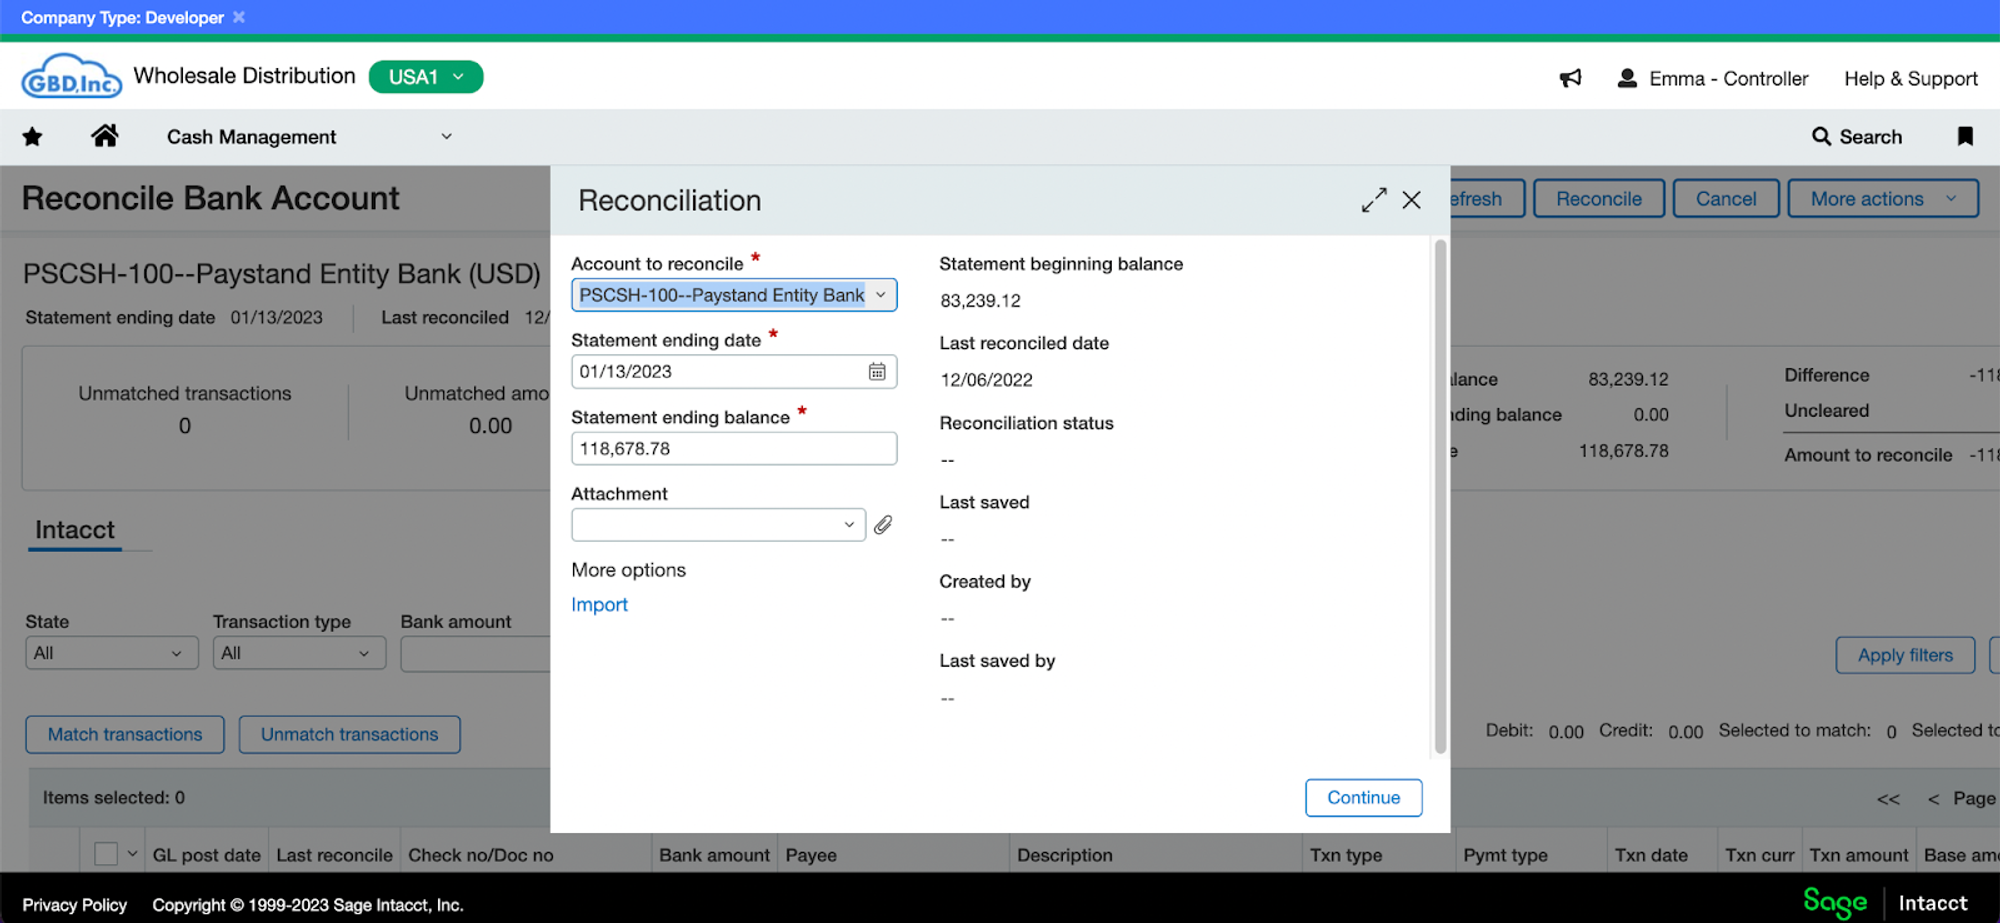The width and height of the screenshot is (2000, 923).
Task: Expand the More actions dropdown
Action: coord(1882,197)
